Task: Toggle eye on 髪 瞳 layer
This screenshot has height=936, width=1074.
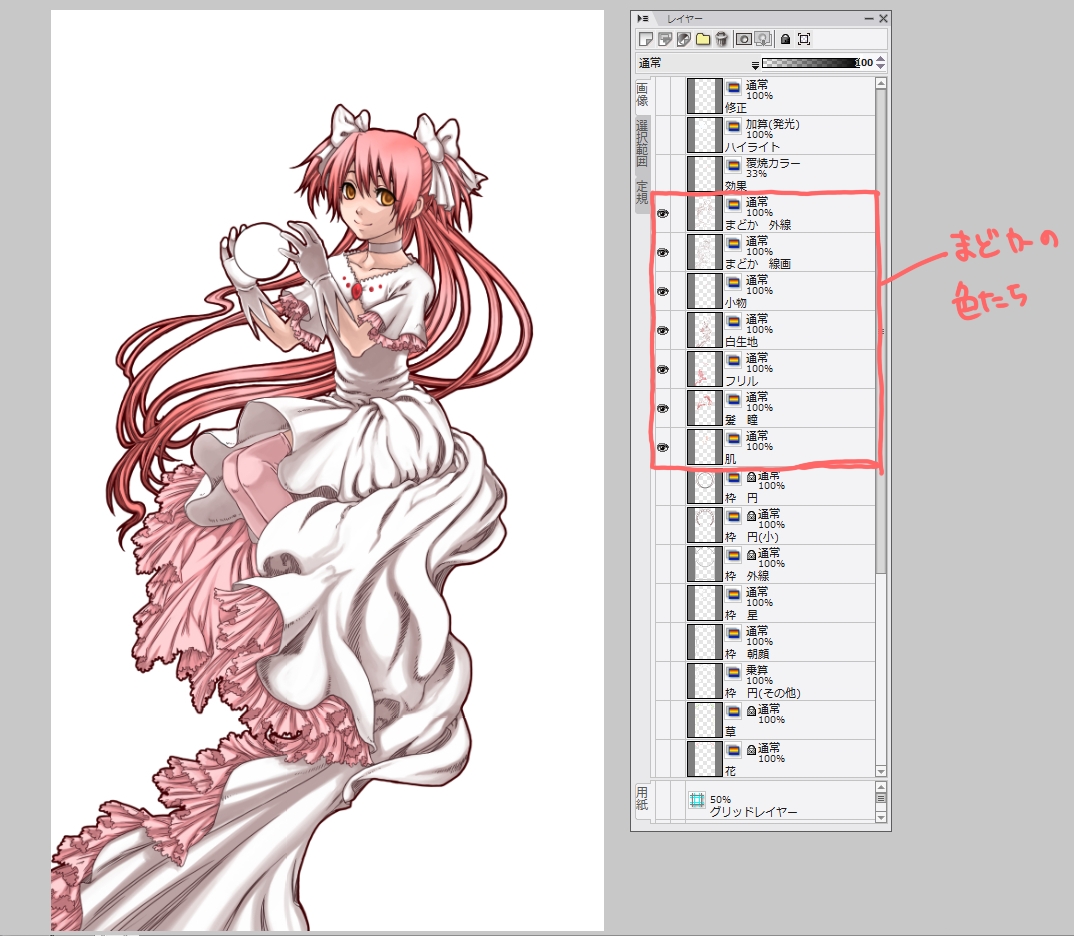Action: pos(662,409)
